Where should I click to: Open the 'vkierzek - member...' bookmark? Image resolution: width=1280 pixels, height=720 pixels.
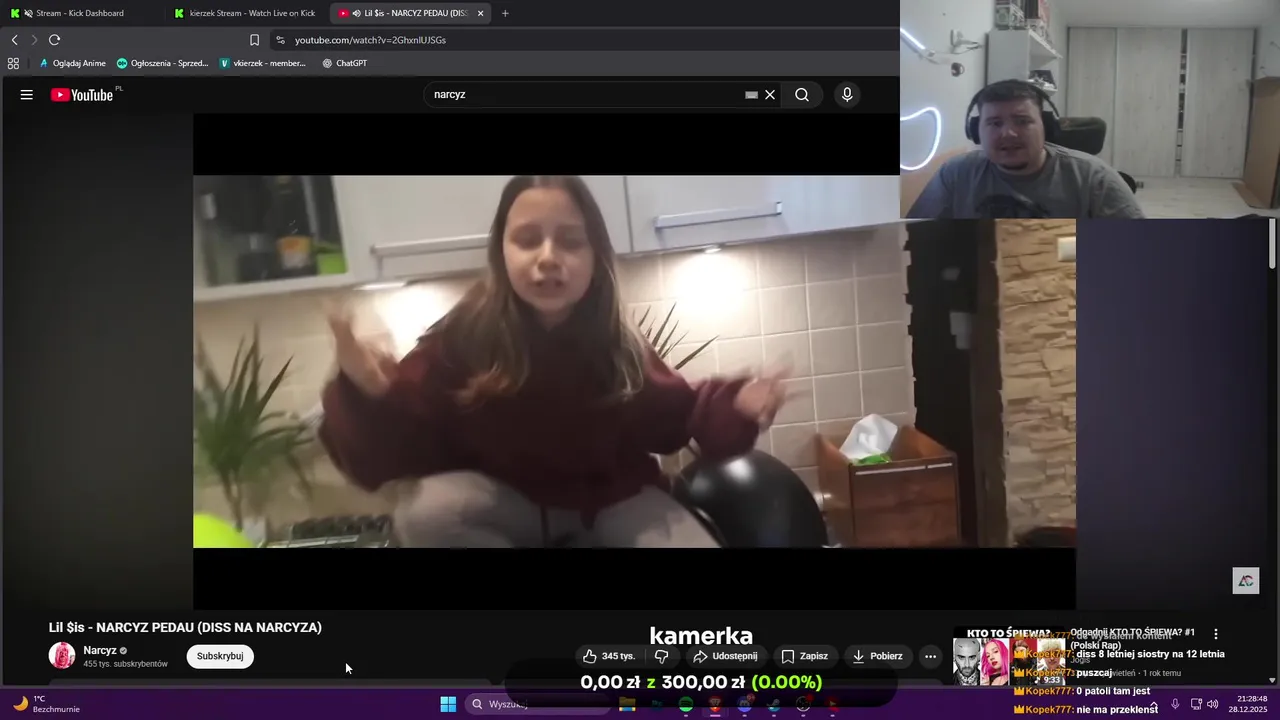click(263, 63)
